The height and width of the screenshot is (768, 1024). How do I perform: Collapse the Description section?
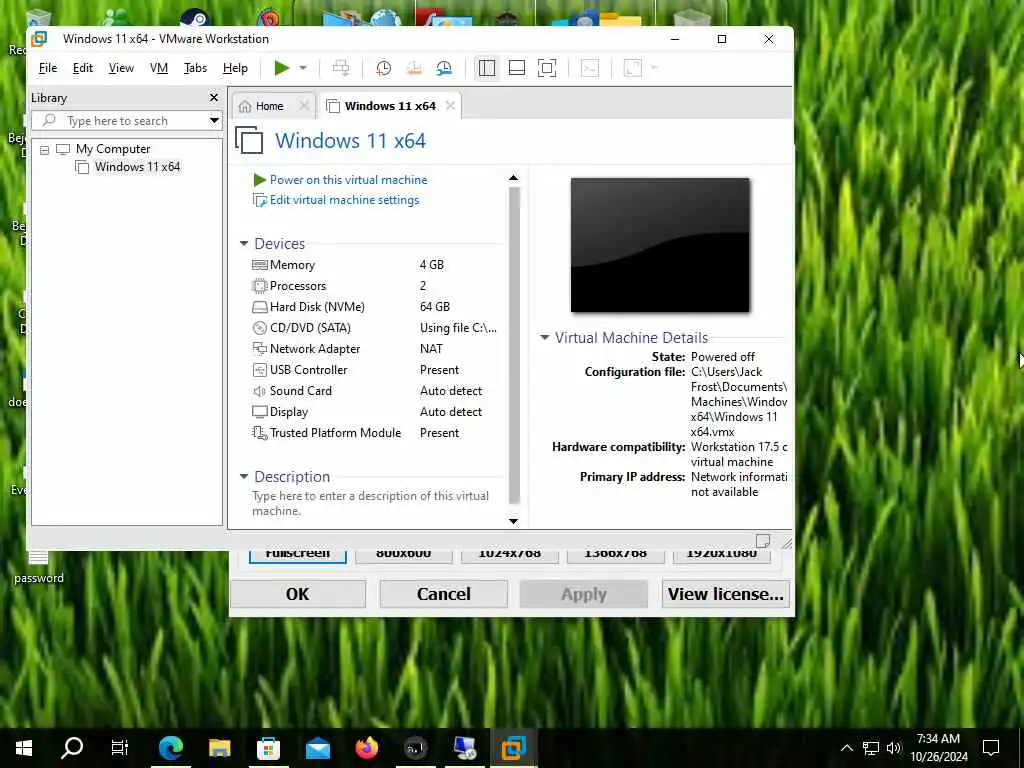pos(244,477)
